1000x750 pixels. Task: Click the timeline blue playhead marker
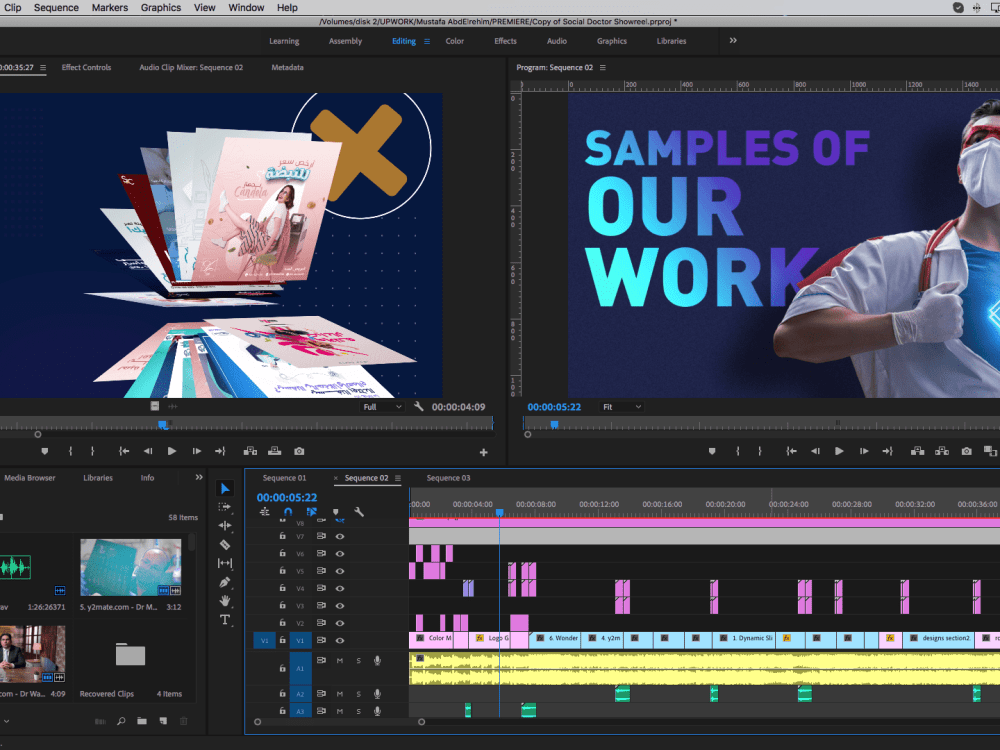coord(499,512)
